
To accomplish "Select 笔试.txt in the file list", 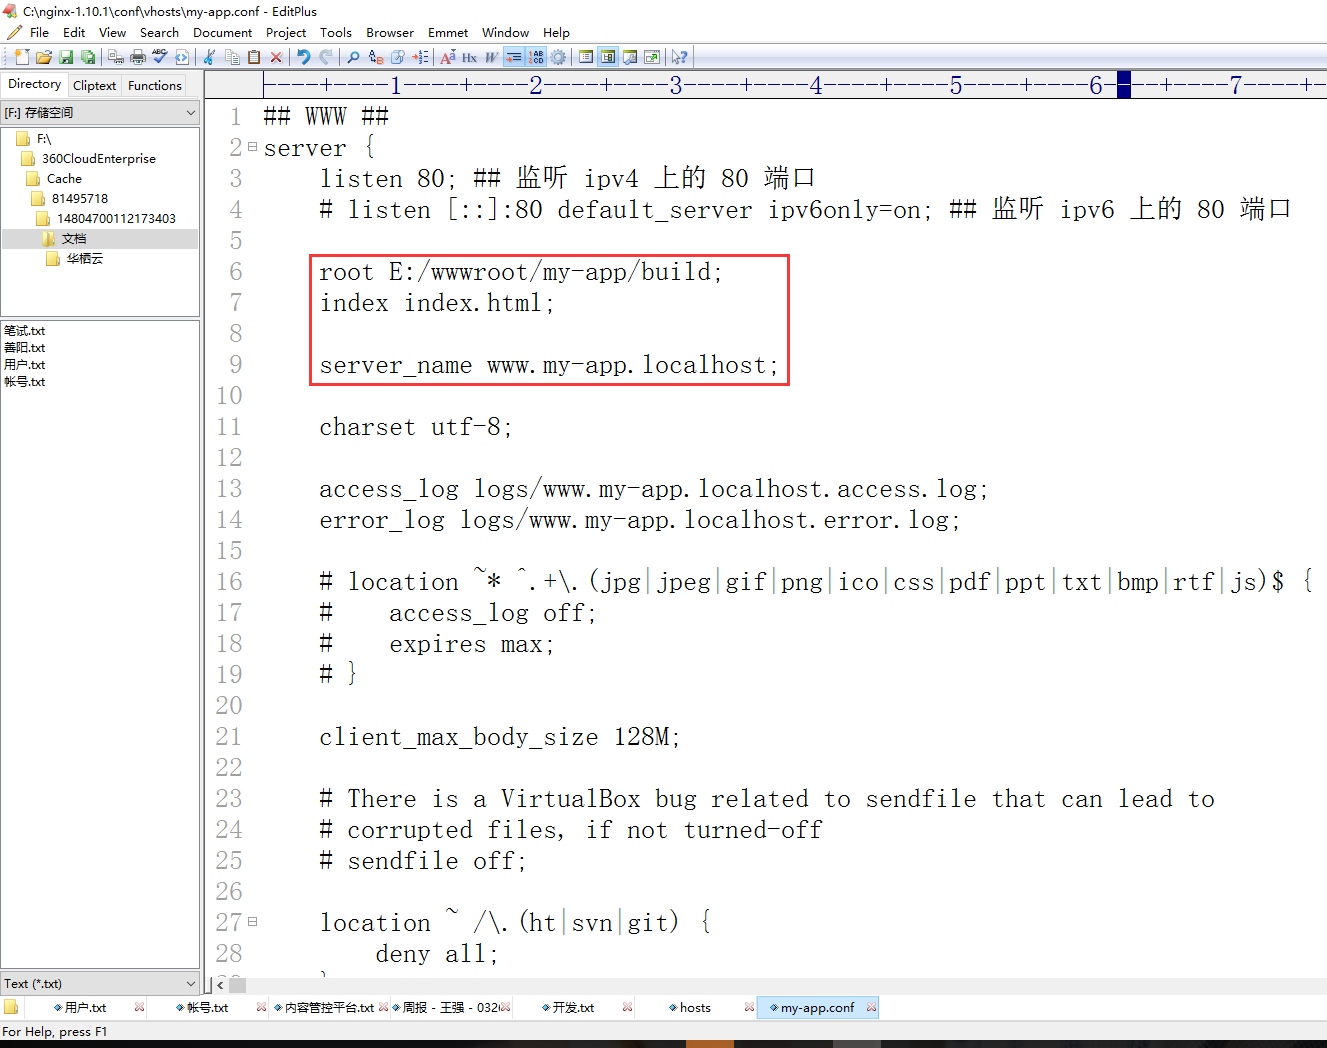I will click(25, 331).
